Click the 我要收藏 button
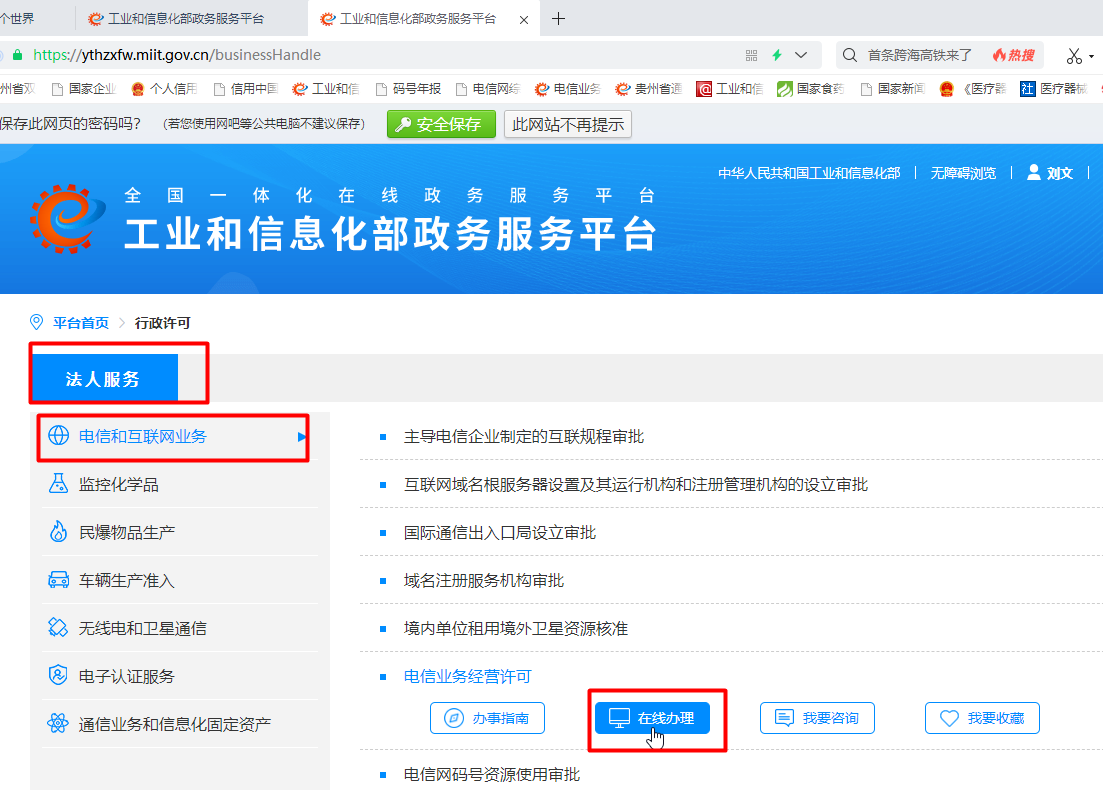1103x790 pixels. click(x=982, y=718)
